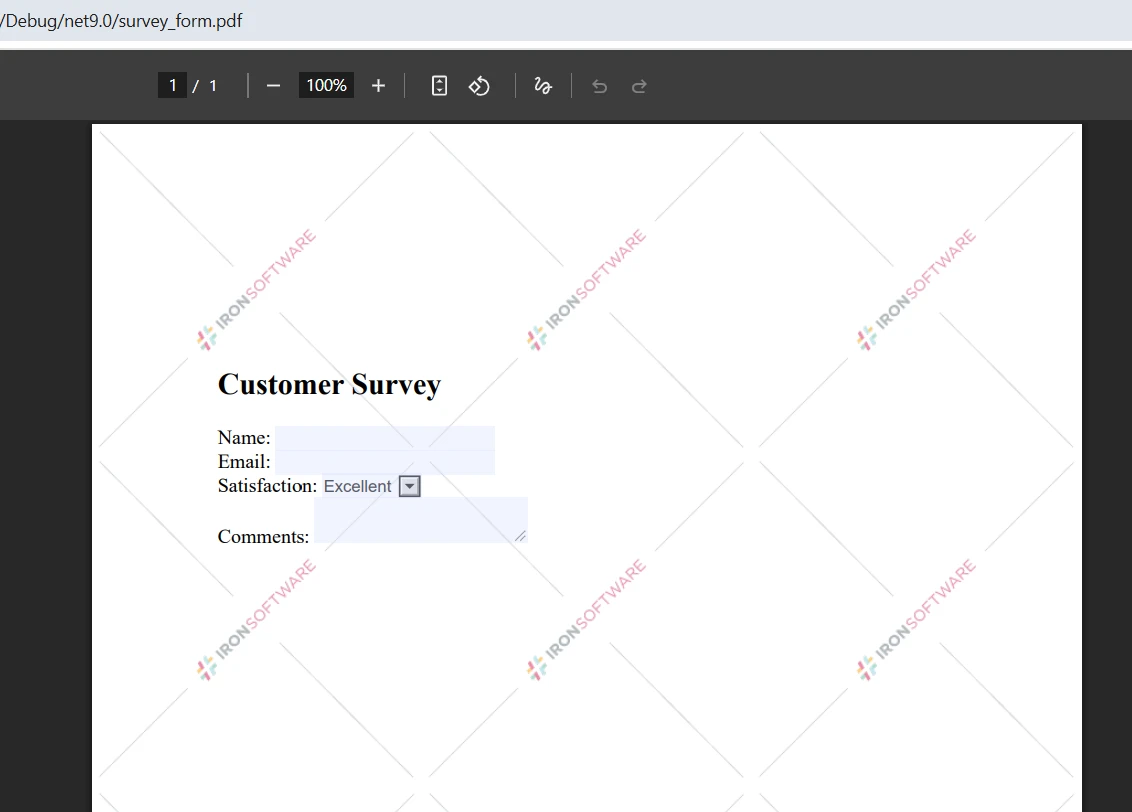Click the arrow beside Excellent
Image resolution: width=1132 pixels, height=812 pixels.
(x=409, y=486)
